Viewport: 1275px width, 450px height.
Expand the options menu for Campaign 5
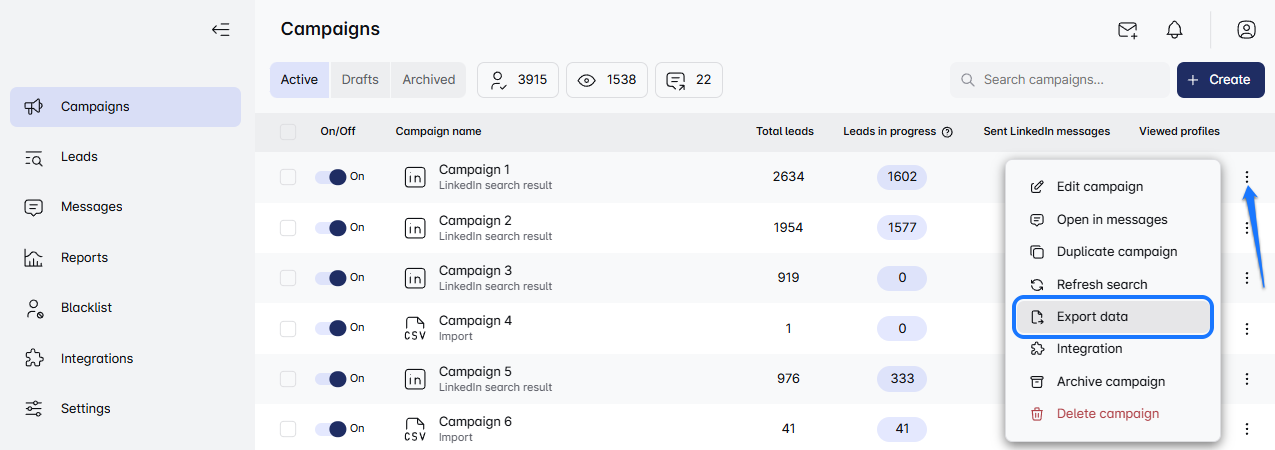click(1247, 379)
